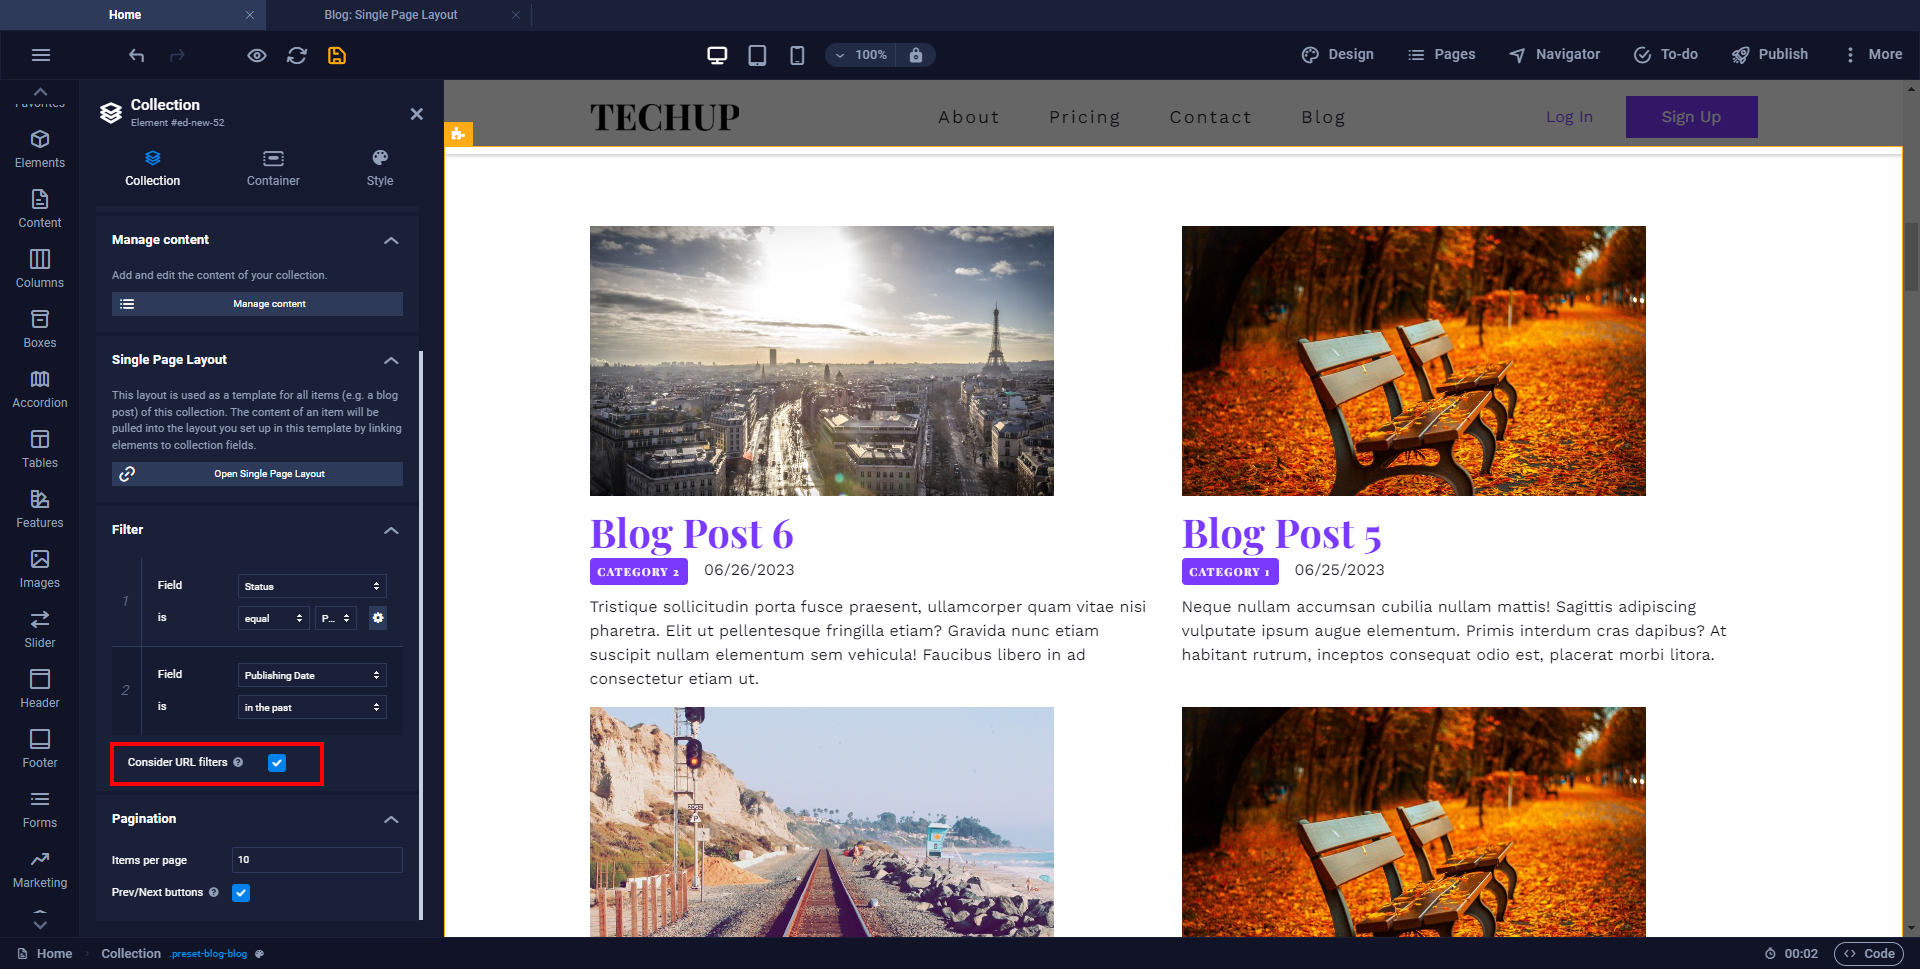Toggle Consider URL filters checkbox

click(x=277, y=763)
